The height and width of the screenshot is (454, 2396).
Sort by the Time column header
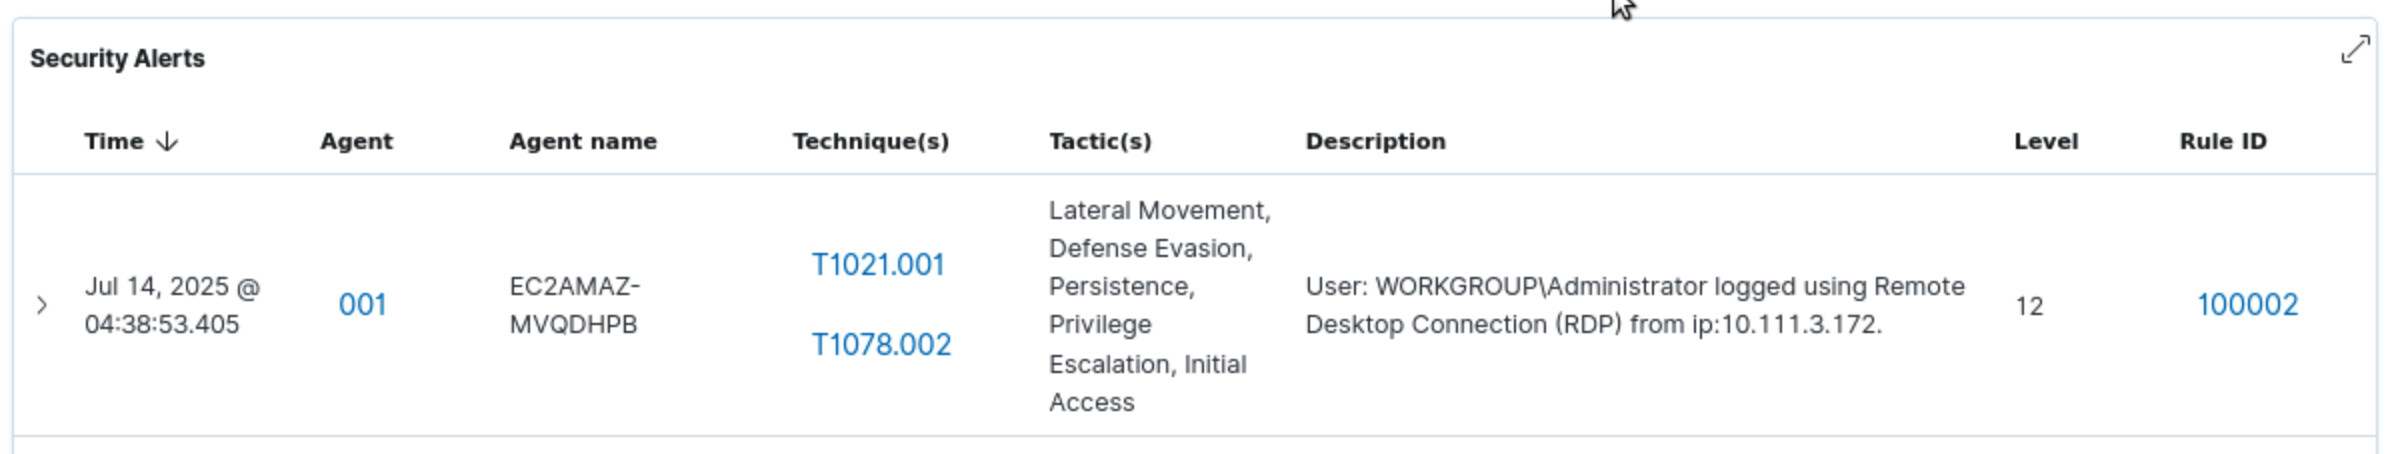tap(114, 142)
